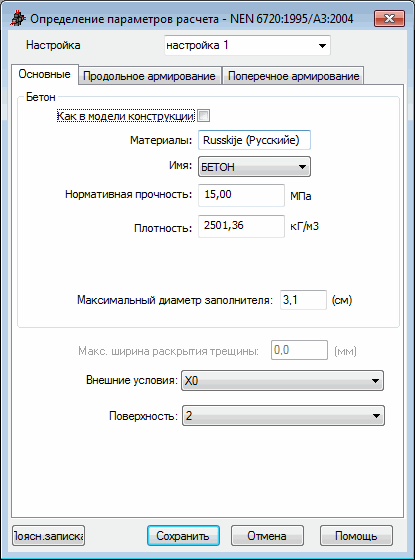Image resolution: width=415 pixels, height=560 pixels.
Task: Click the 'настройка 1' combo box text
Action: coord(197,45)
